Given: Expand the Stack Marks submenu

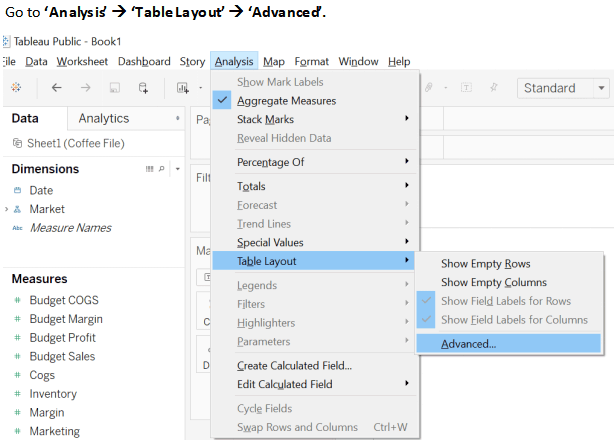Looking at the screenshot, I should tap(315, 119).
